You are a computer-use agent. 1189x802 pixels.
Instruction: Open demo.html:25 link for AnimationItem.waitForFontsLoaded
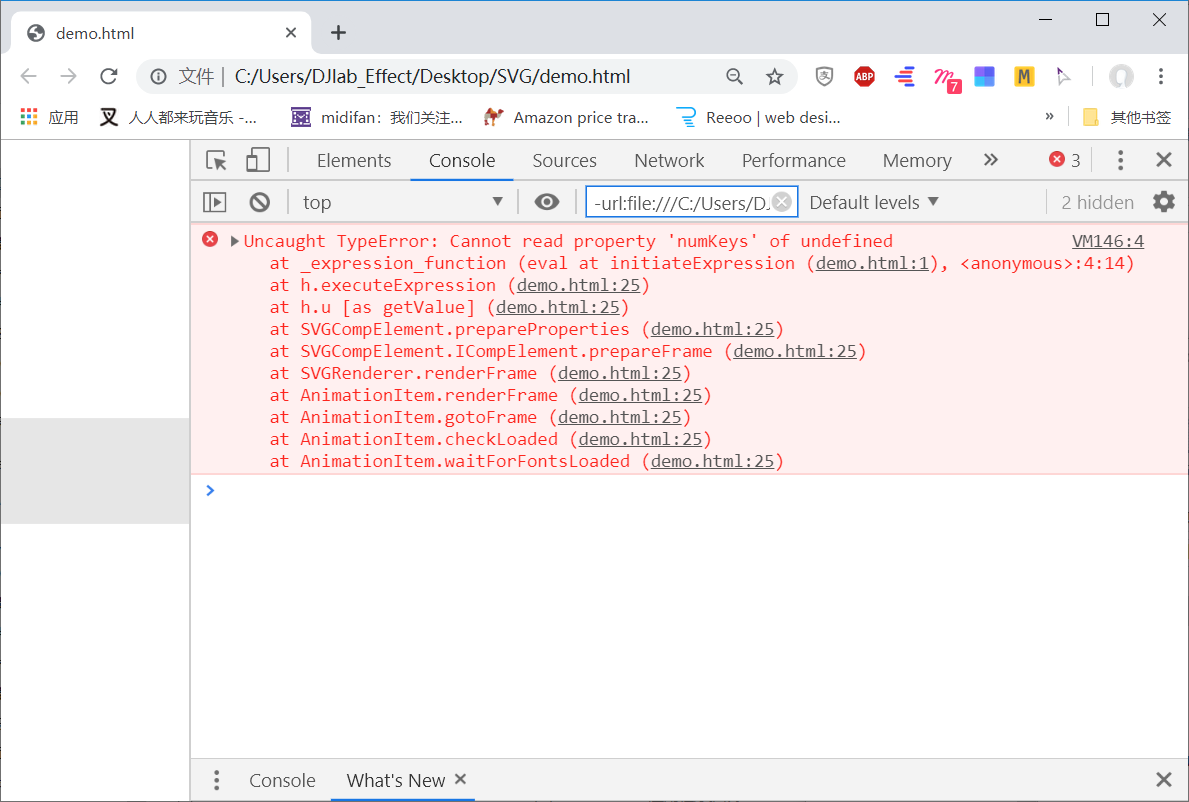[712, 461]
